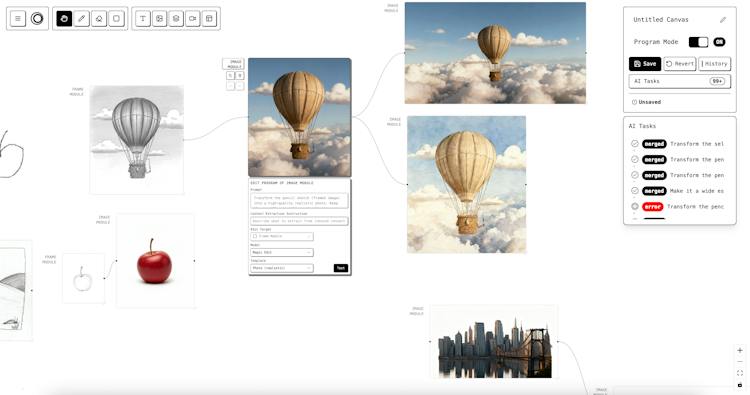
Task: Click the Image Module label tag beside balloon
Action: pyautogui.click(x=233, y=64)
